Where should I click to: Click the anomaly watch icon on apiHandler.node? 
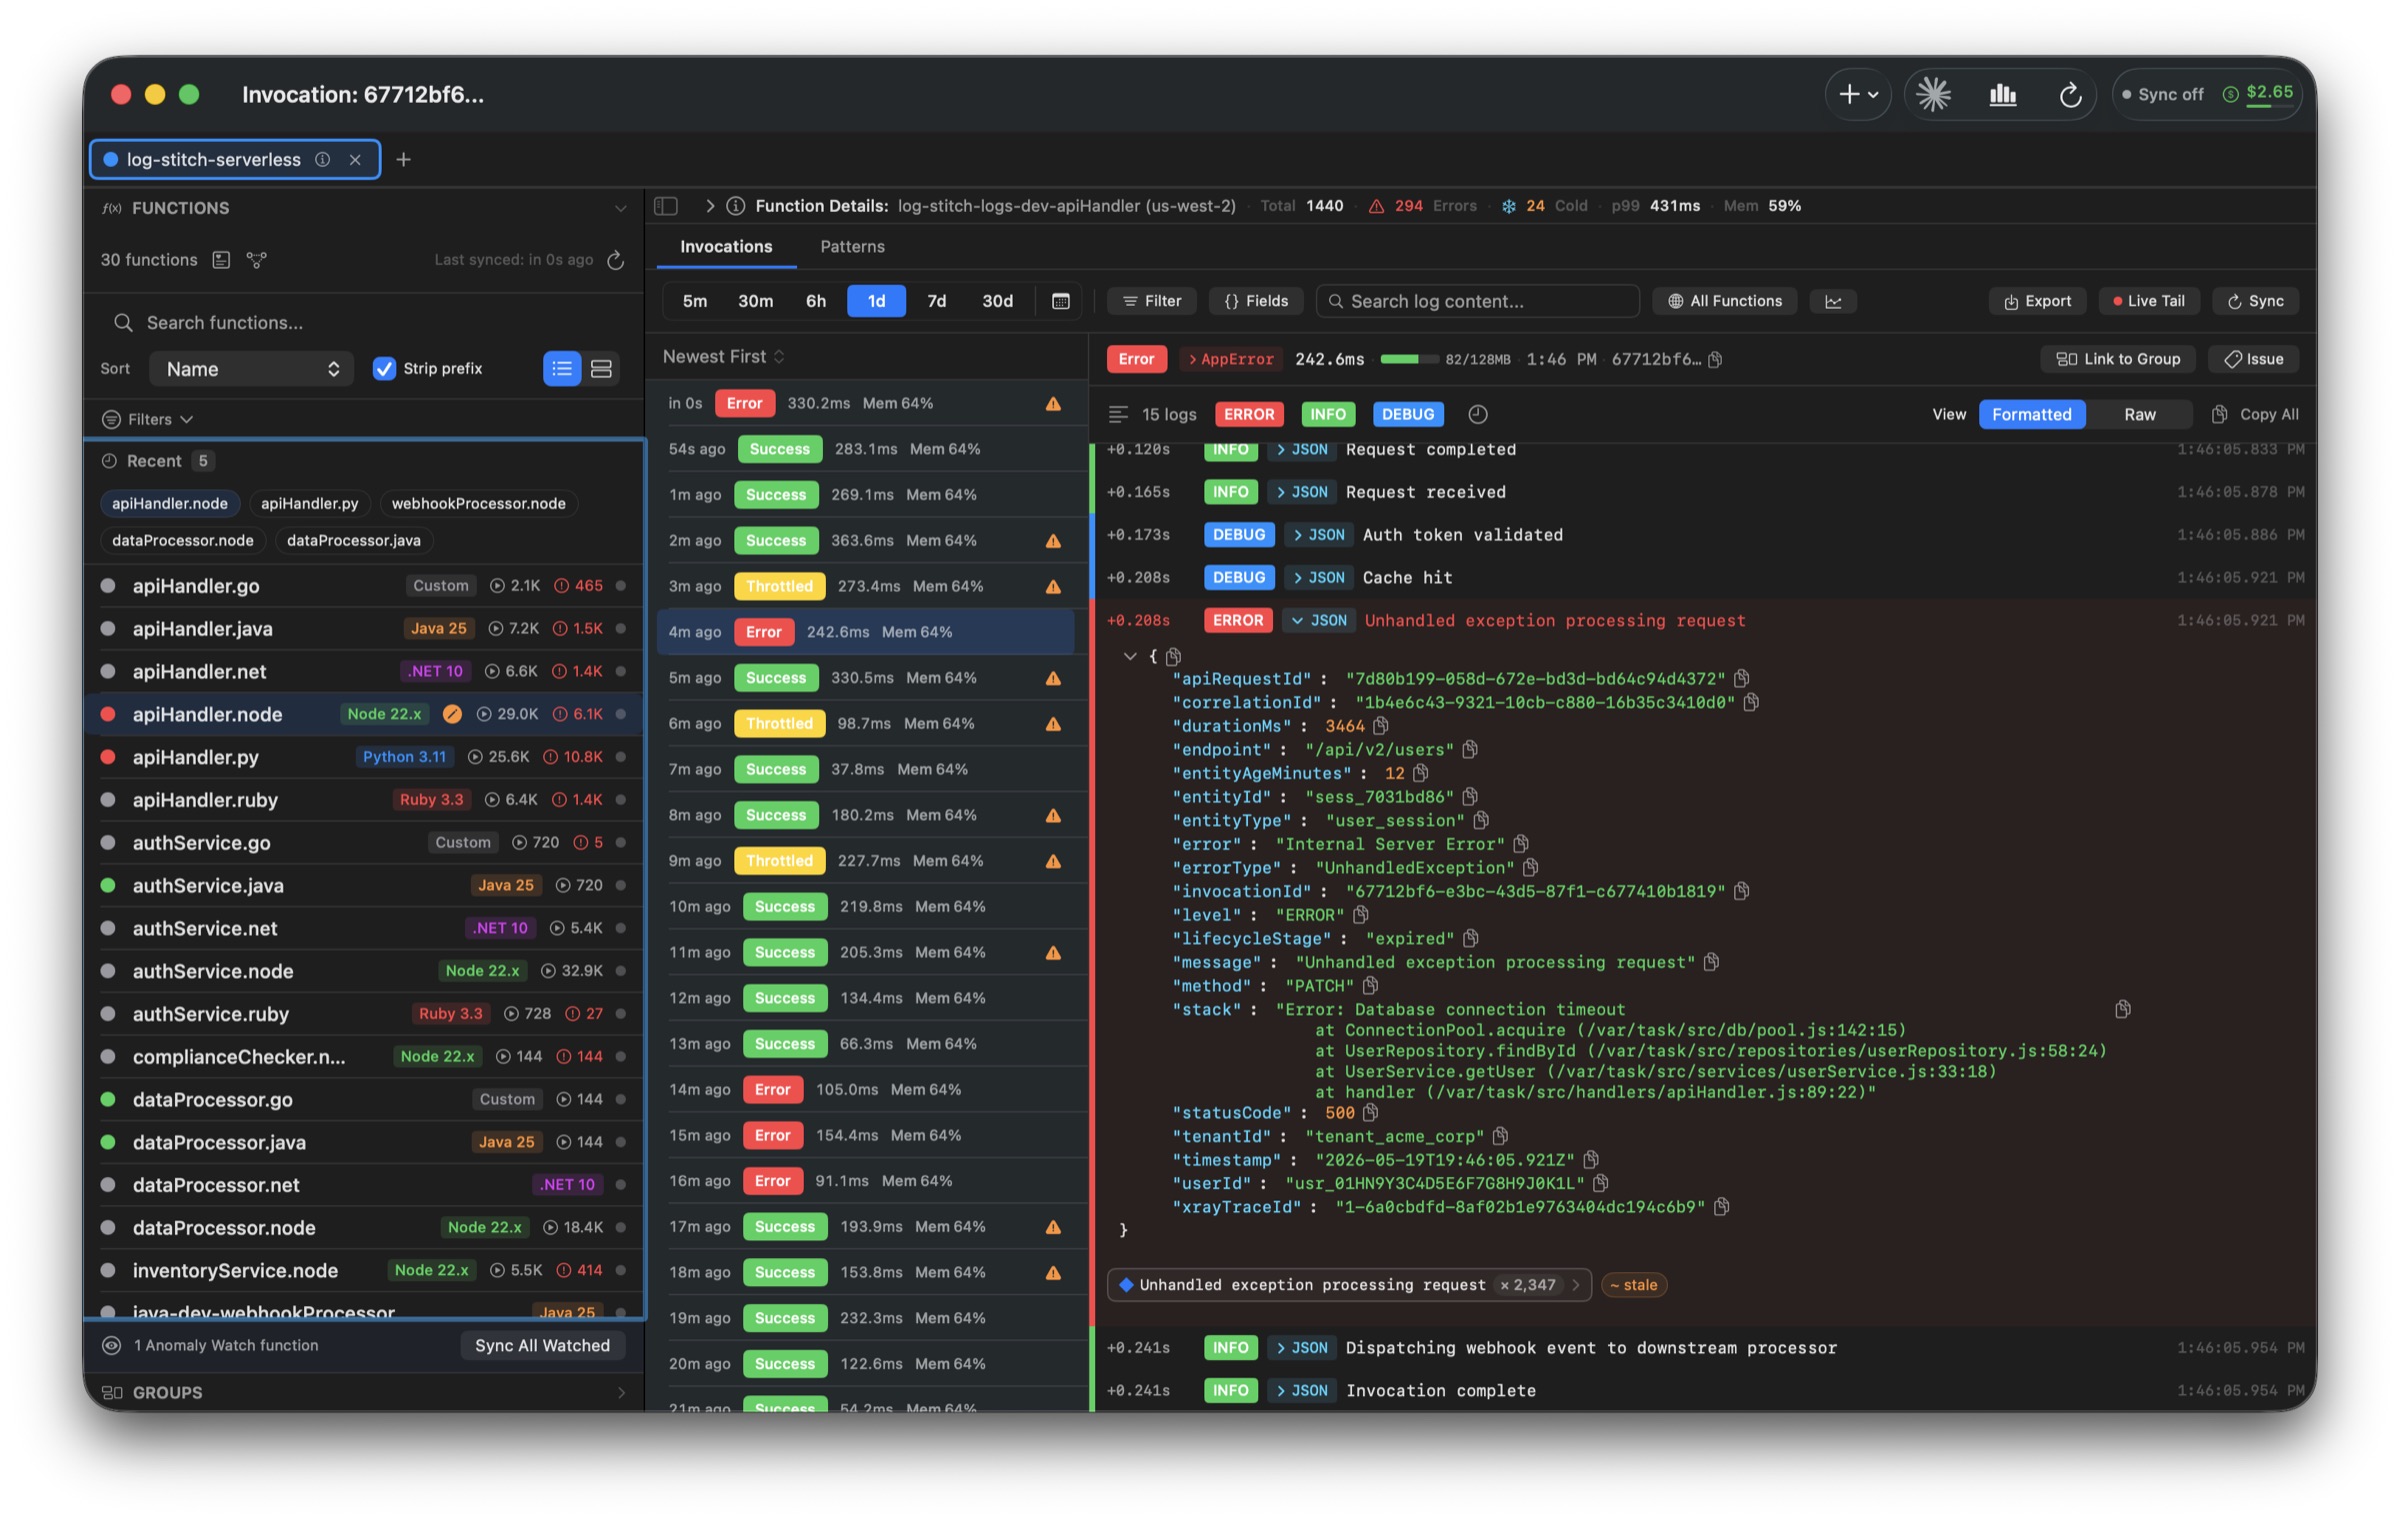pos(452,714)
